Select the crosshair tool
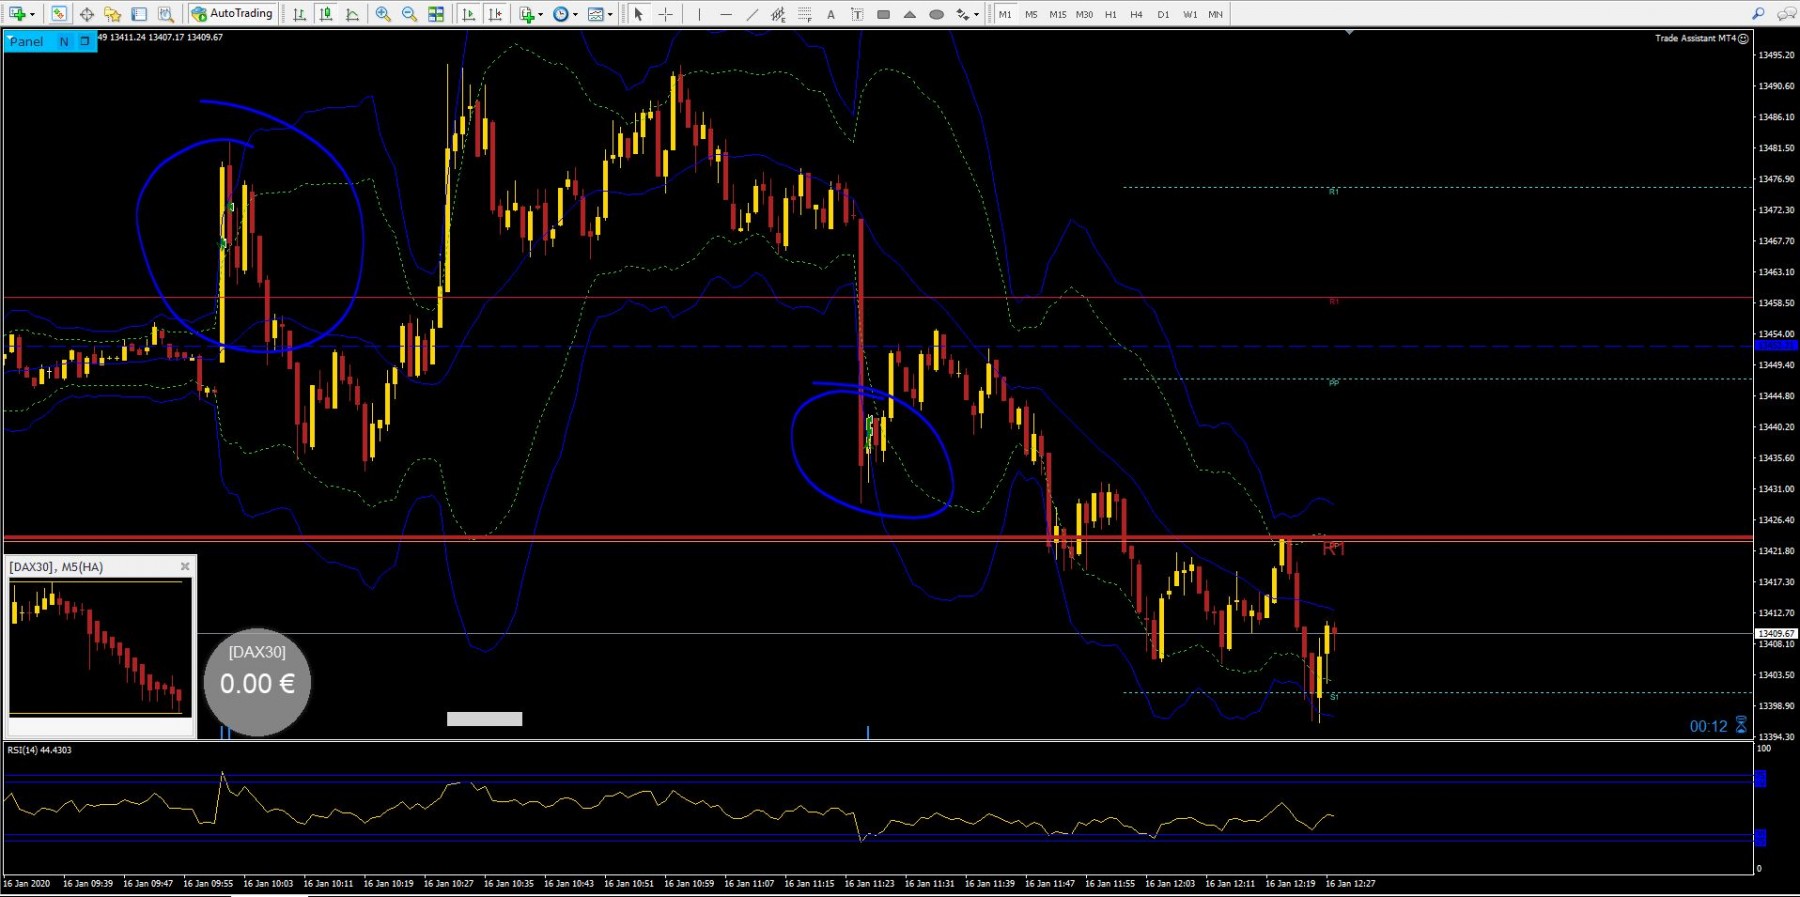The width and height of the screenshot is (1800, 897). [665, 14]
